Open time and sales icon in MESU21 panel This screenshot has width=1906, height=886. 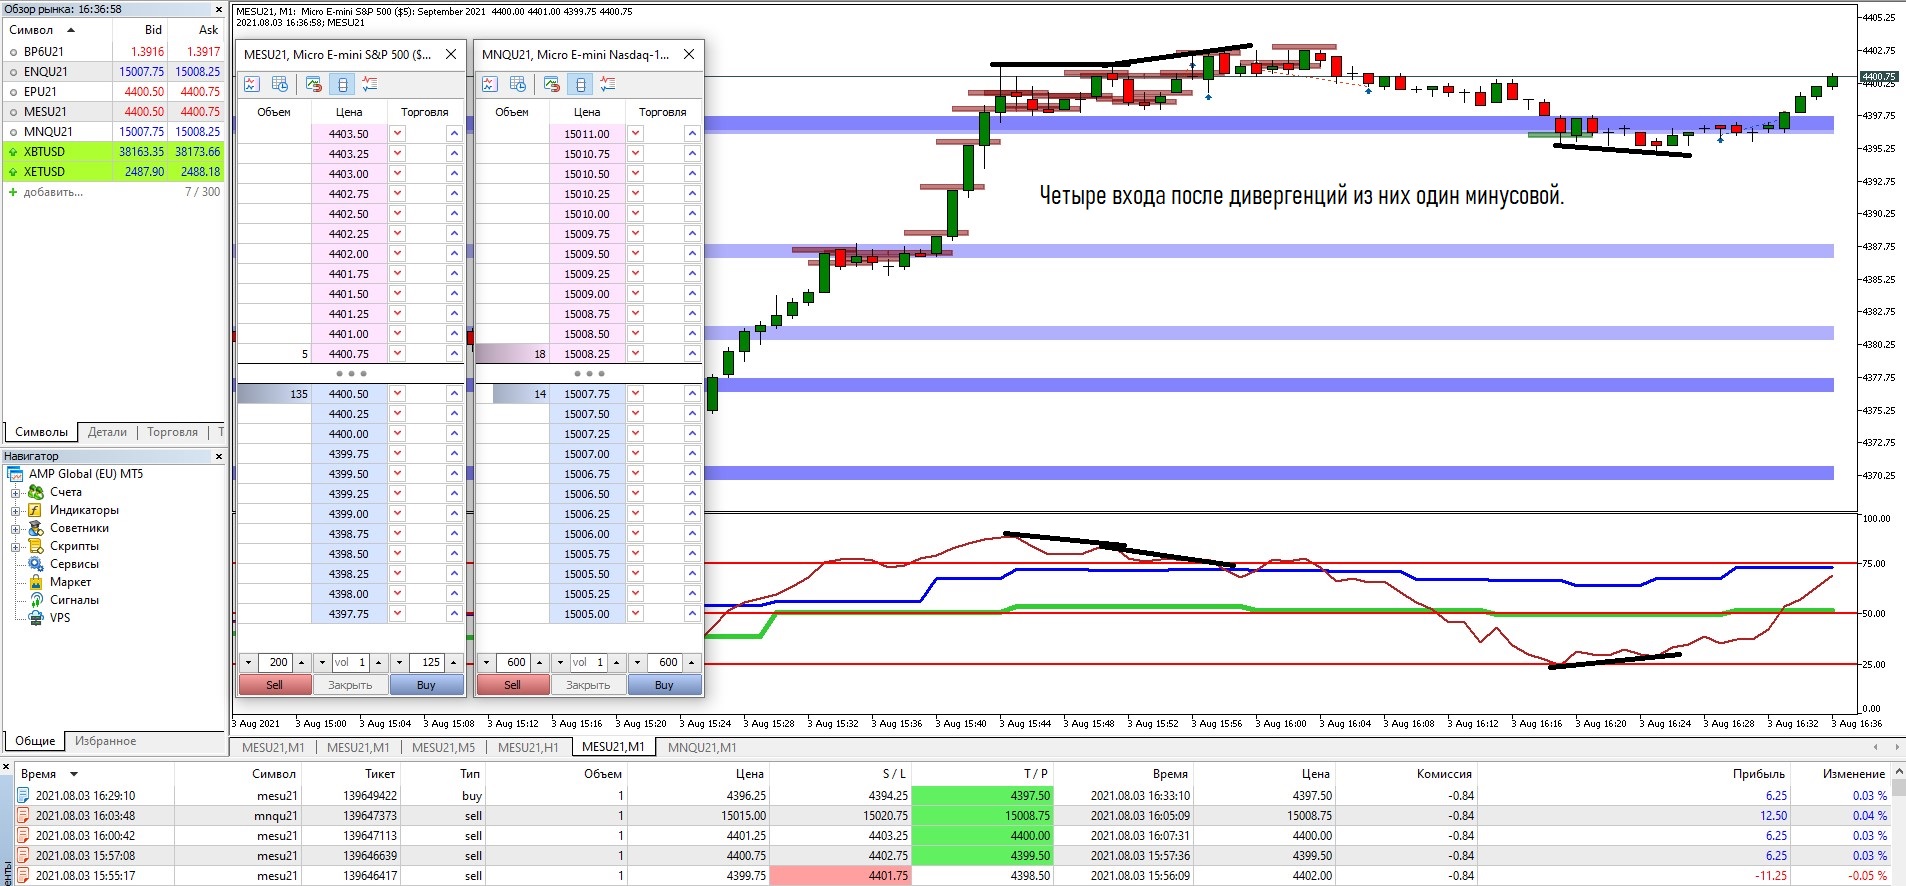280,84
